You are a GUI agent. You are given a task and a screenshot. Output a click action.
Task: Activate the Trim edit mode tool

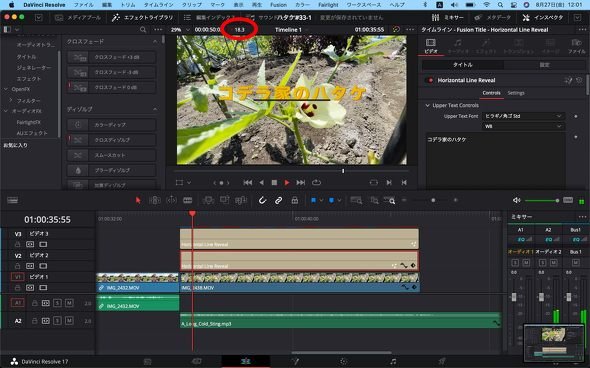[x=155, y=201]
